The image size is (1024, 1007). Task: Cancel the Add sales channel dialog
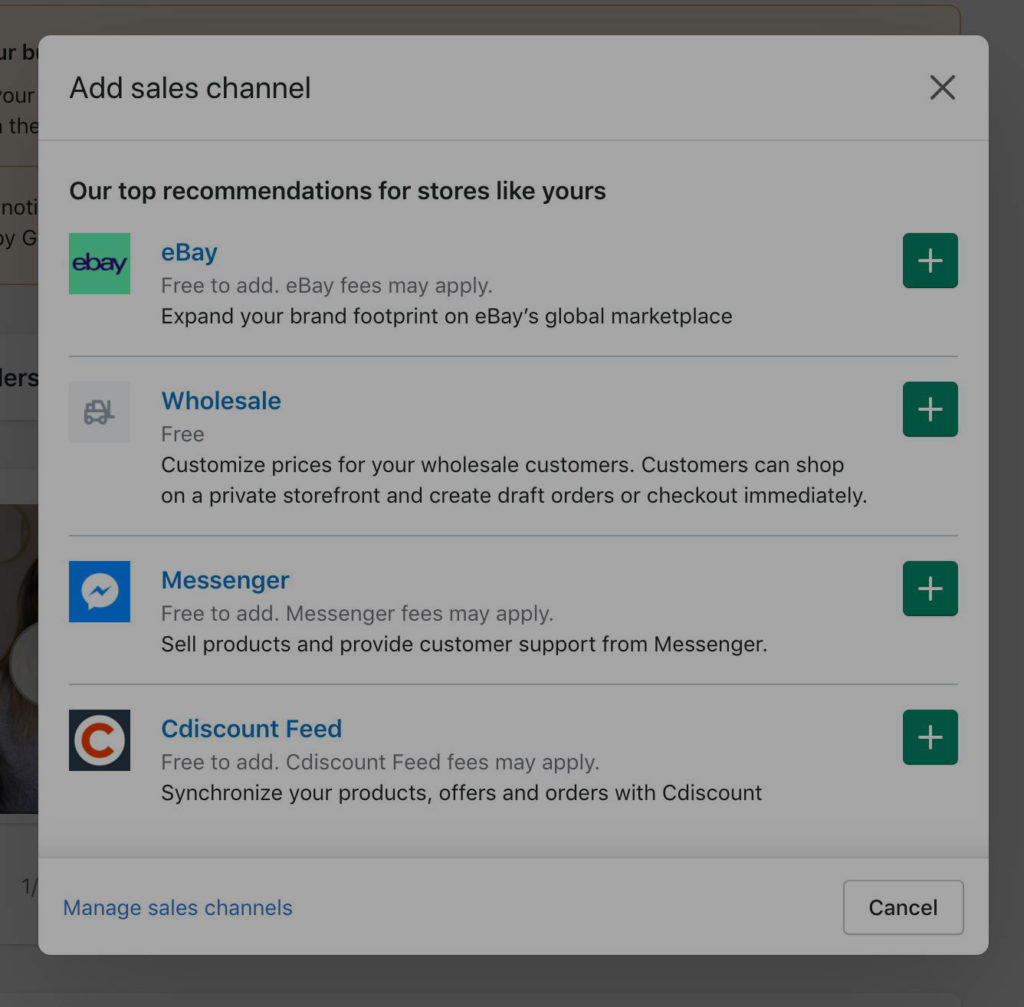pos(903,907)
